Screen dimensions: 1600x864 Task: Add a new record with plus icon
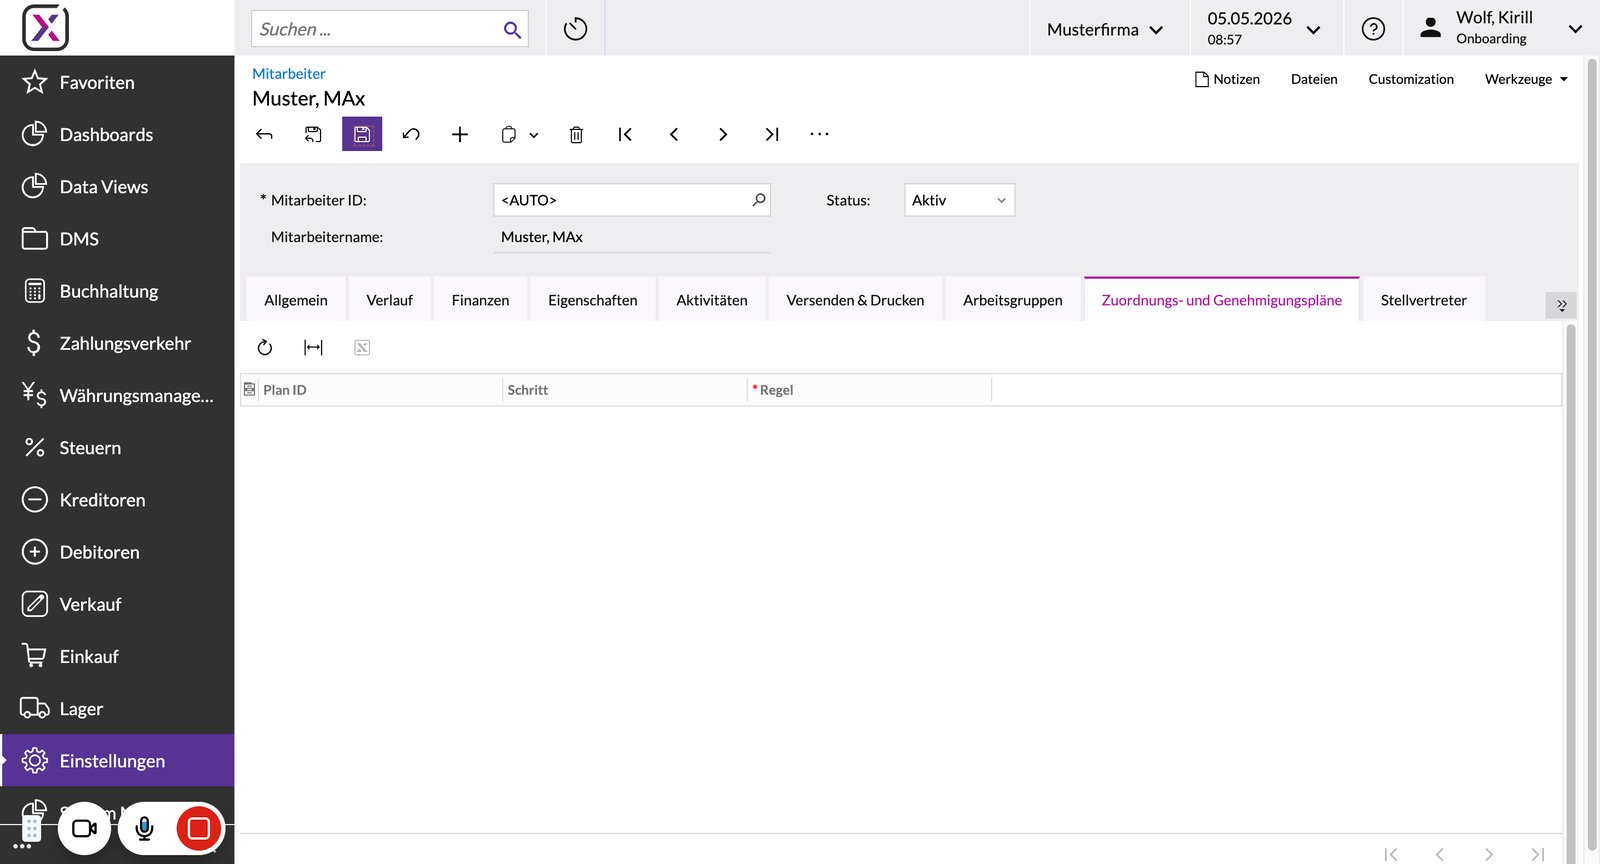point(460,134)
